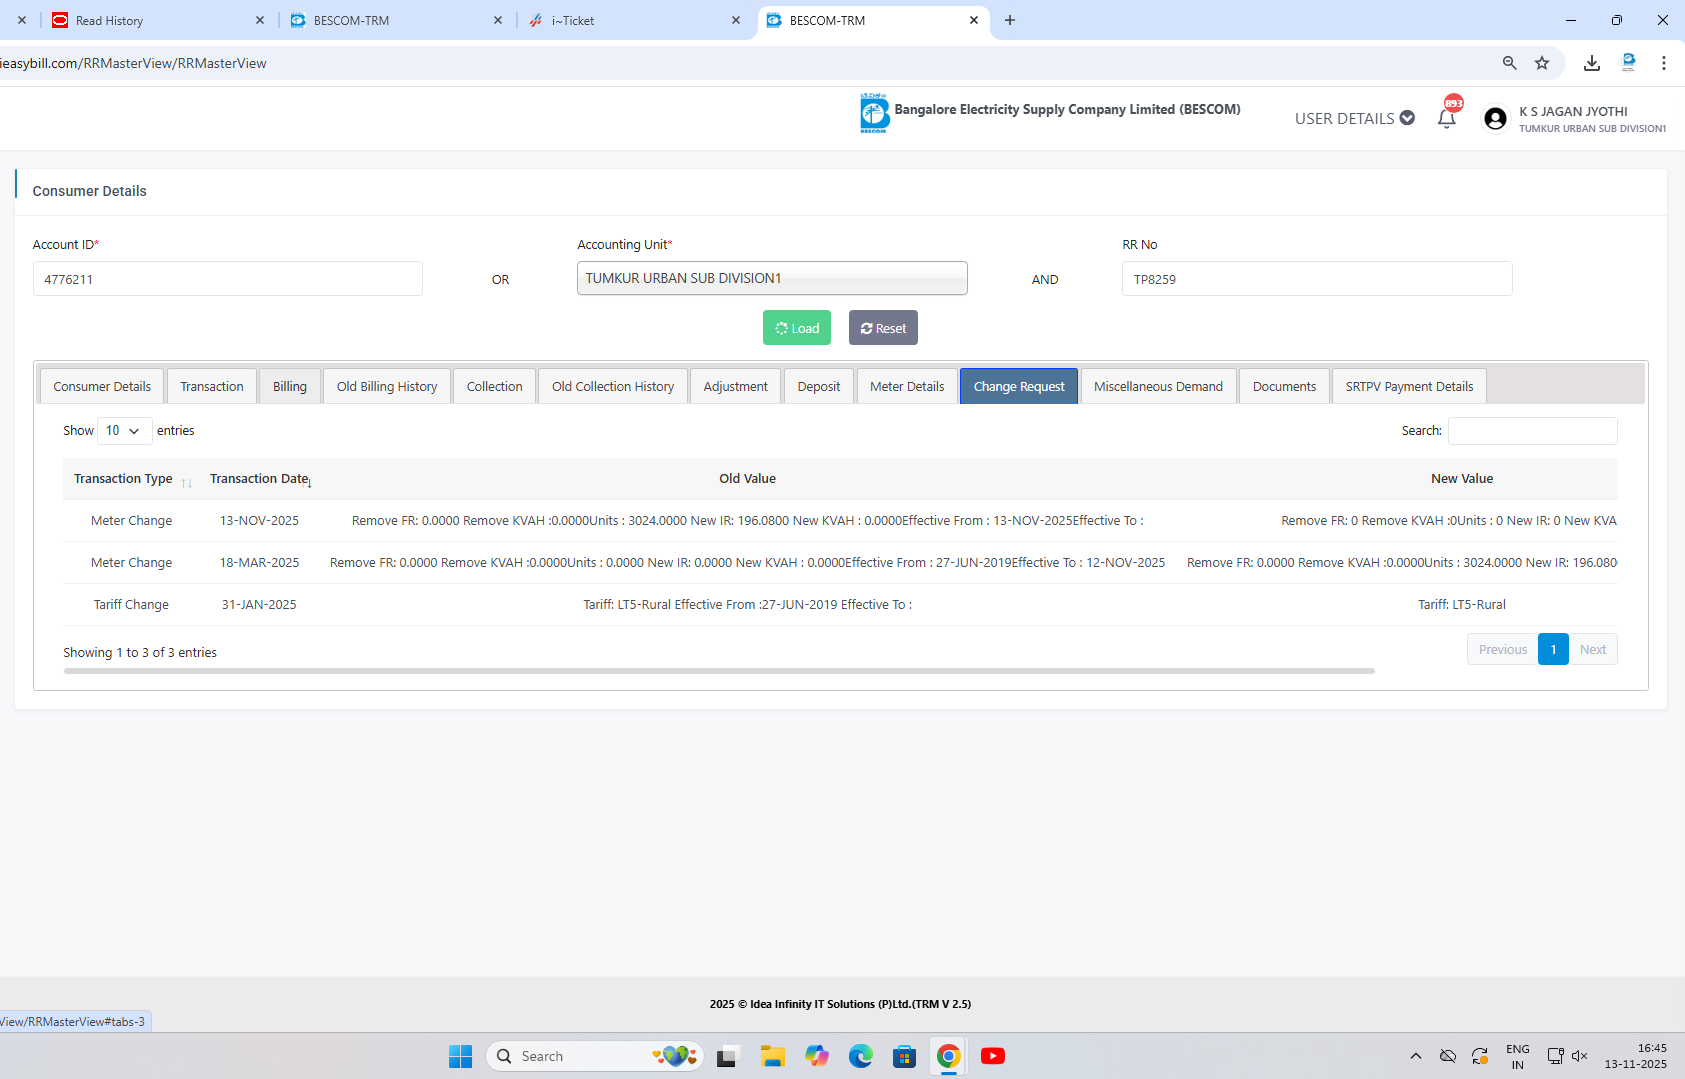Open File Explorer from the taskbar
The image size is (1685, 1079).
[772, 1056]
